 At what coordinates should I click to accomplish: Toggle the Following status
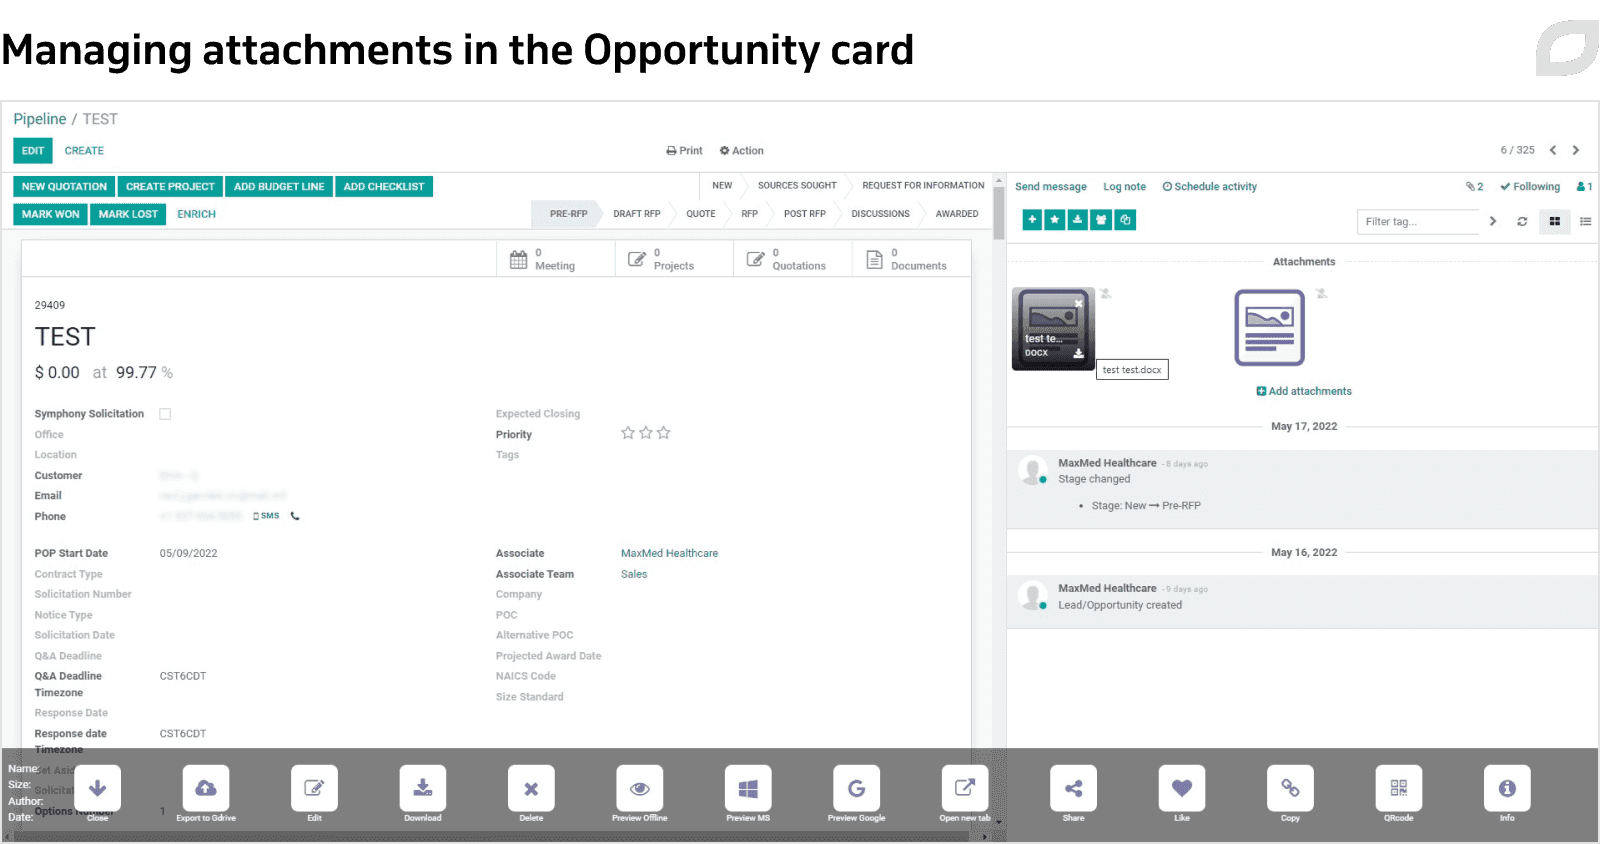1530,187
